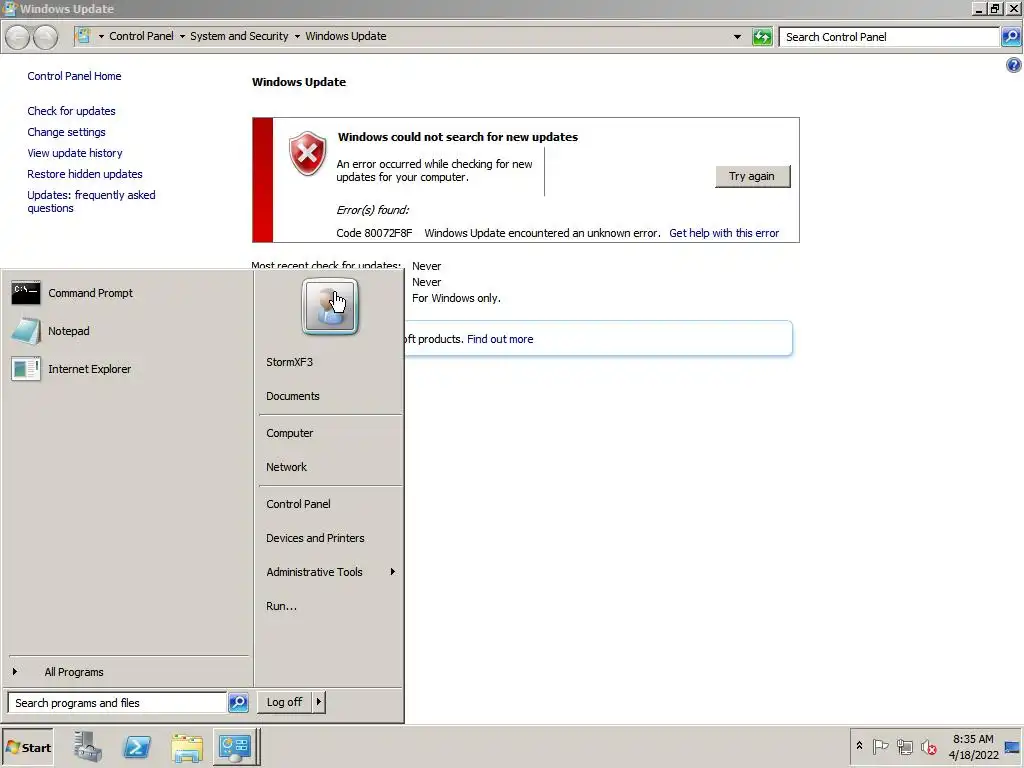Expand dropdown arrow after Control Panel breadcrumb
The image size is (1024, 768).
click(x=182, y=37)
